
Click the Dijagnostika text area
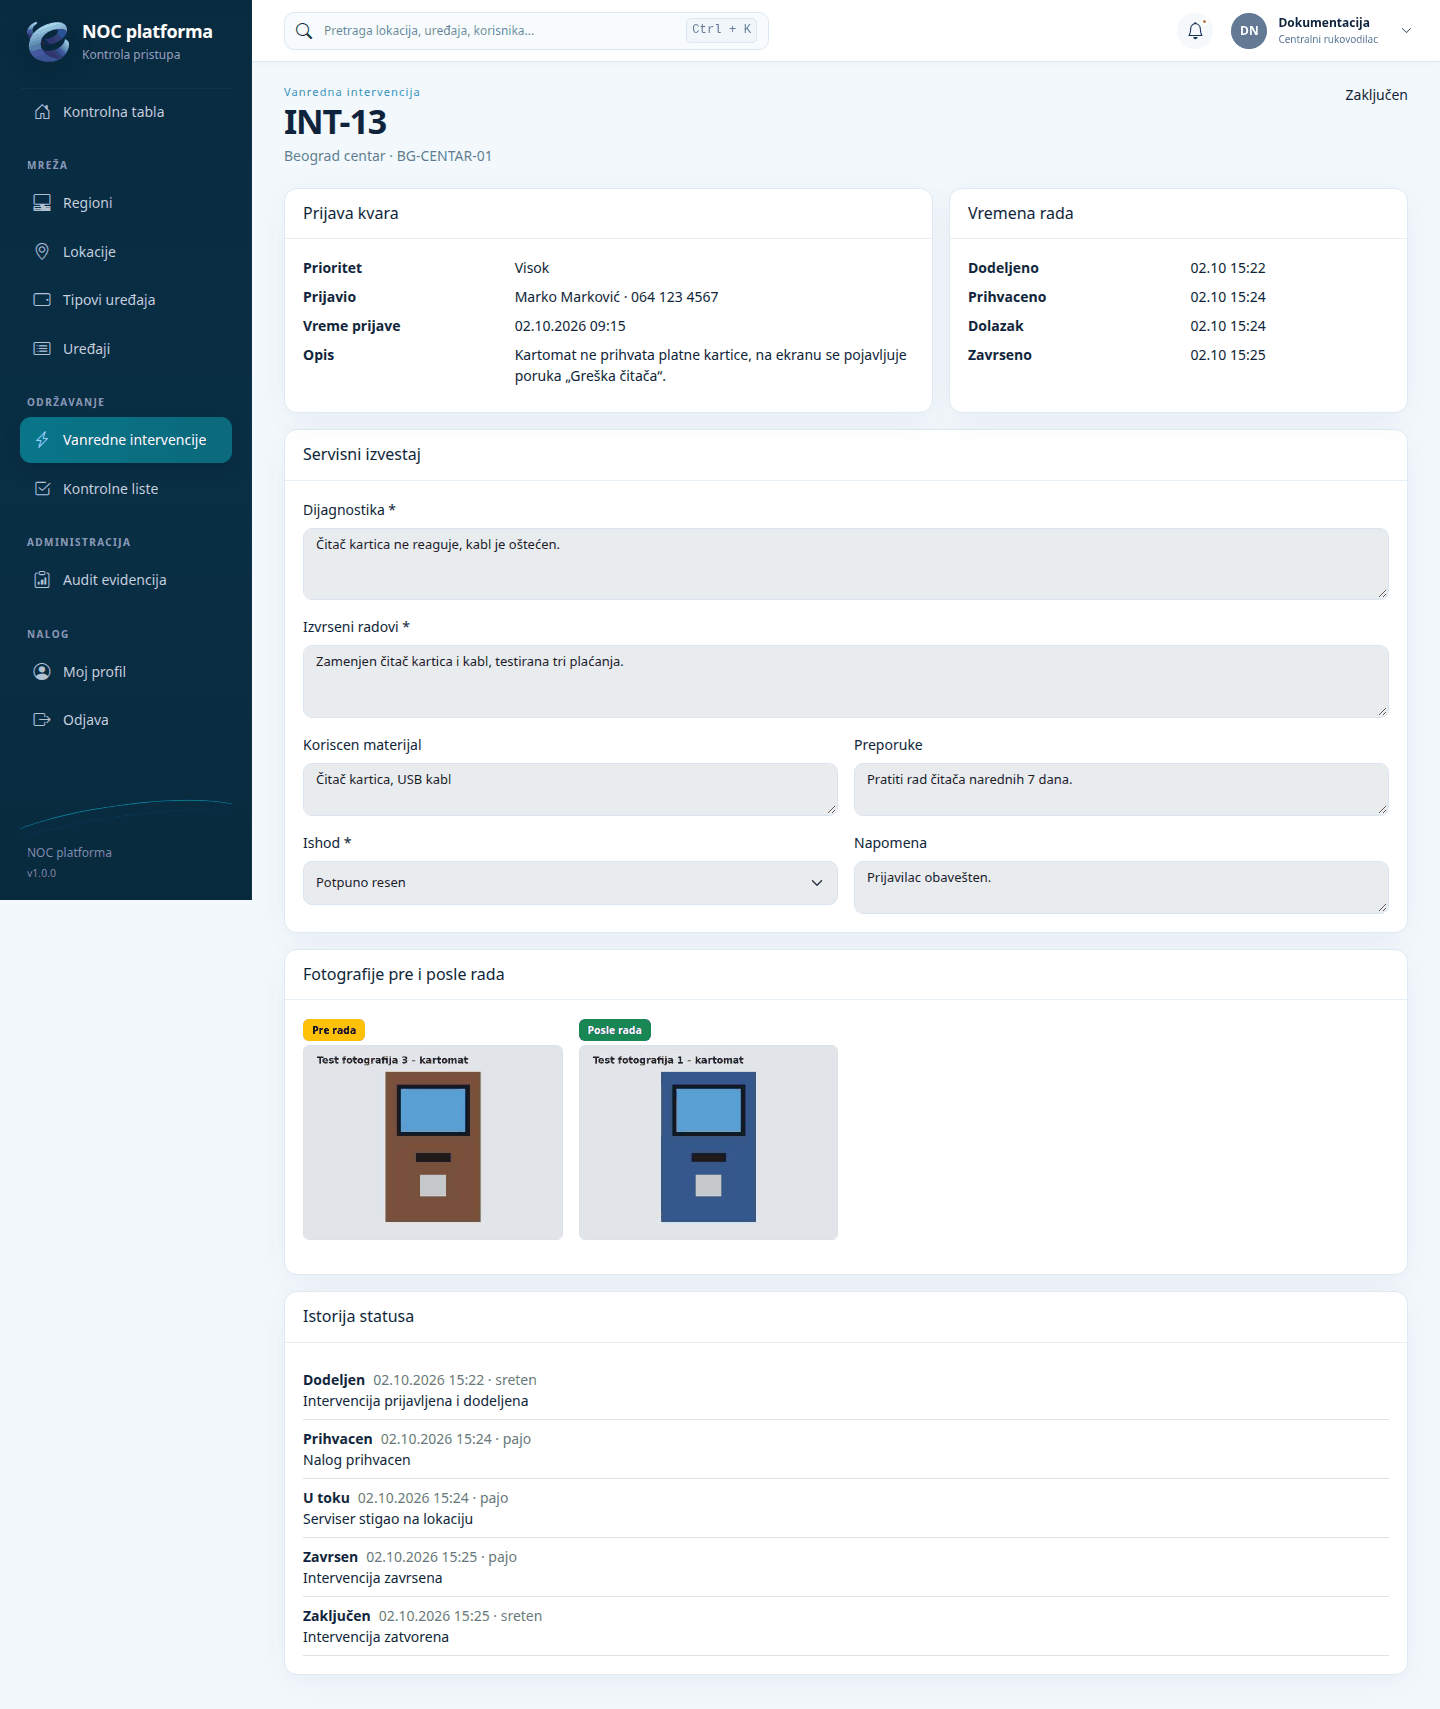click(x=846, y=564)
